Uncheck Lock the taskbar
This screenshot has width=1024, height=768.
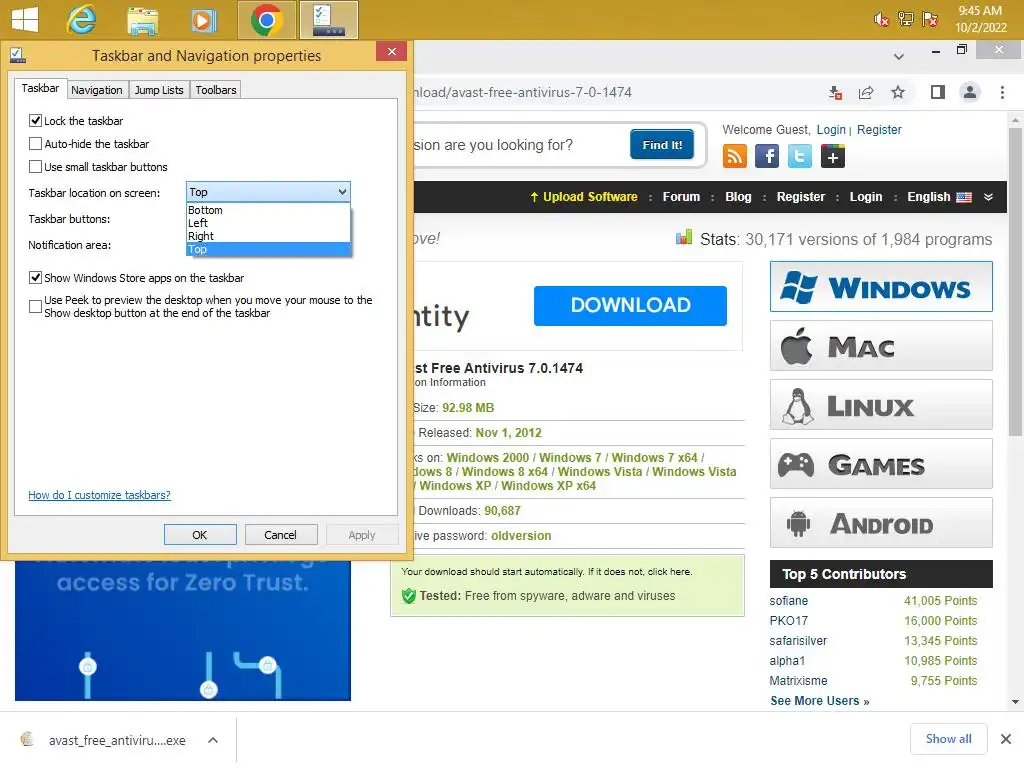tap(35, 121)
